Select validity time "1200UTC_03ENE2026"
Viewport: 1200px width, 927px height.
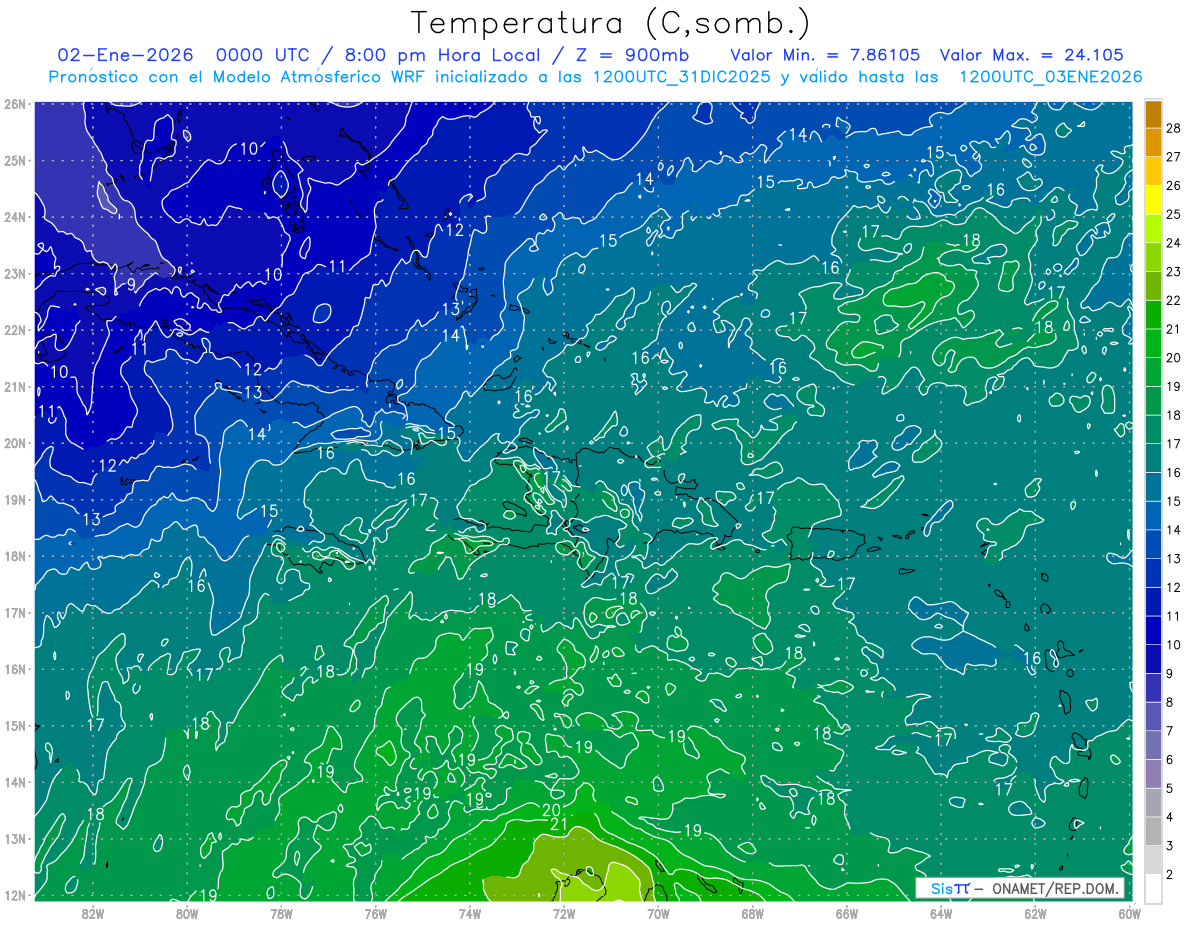point(1050,77)
